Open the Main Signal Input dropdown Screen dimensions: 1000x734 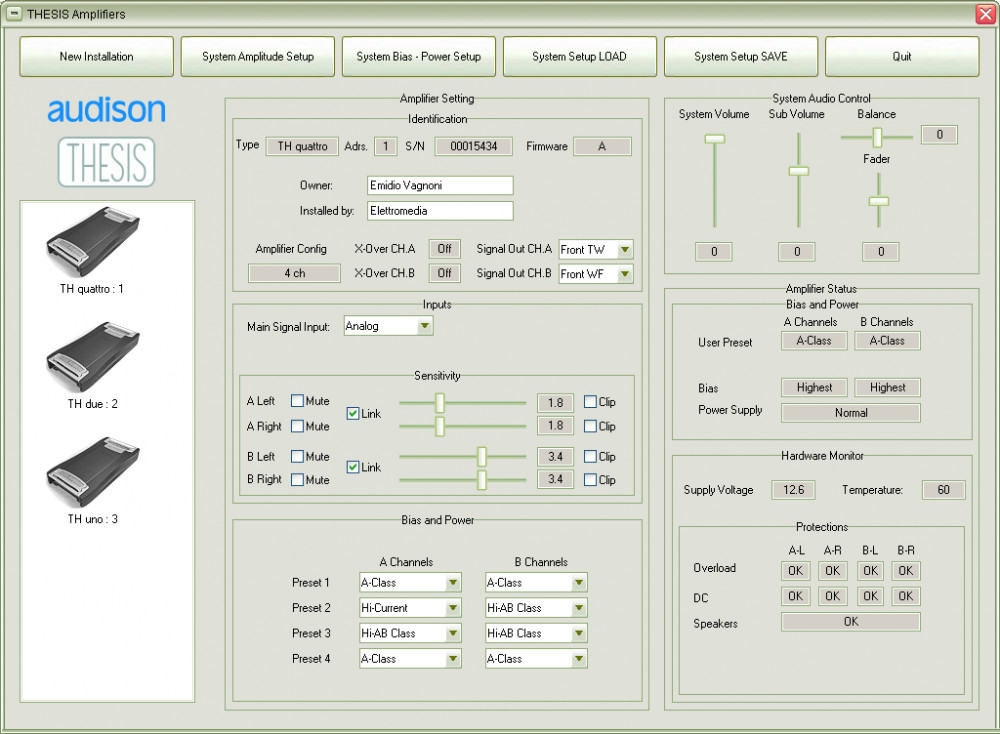[424, 326]
